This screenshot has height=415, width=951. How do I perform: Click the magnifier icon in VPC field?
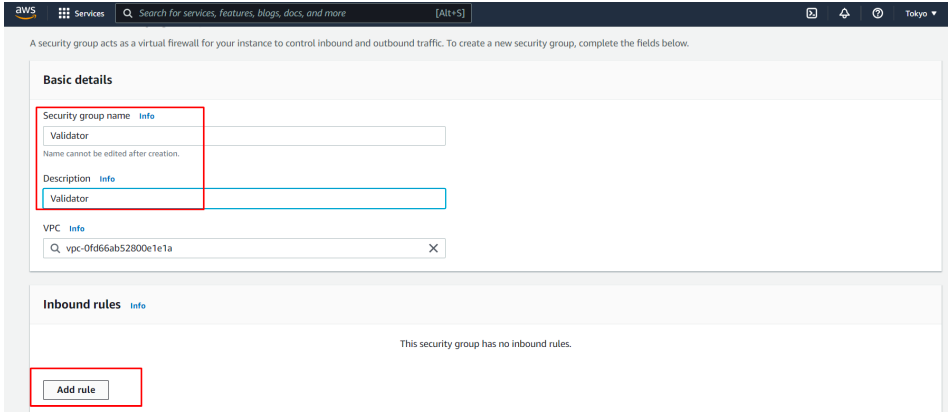point(55,249)
